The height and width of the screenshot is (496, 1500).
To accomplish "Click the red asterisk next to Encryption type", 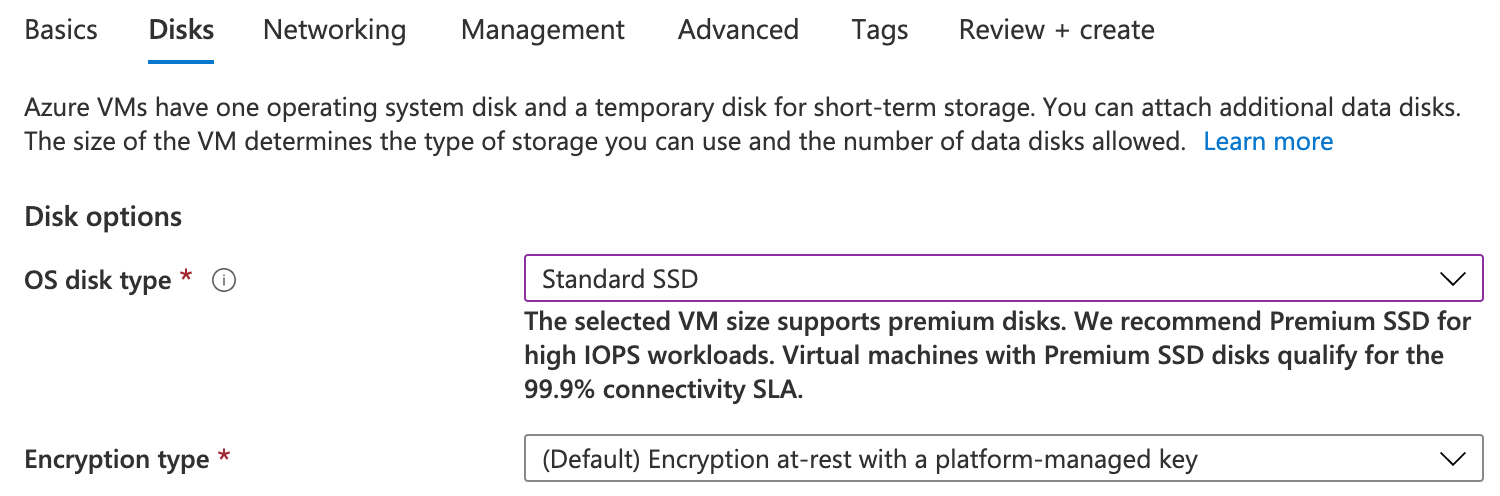I will tap(224, 458).
